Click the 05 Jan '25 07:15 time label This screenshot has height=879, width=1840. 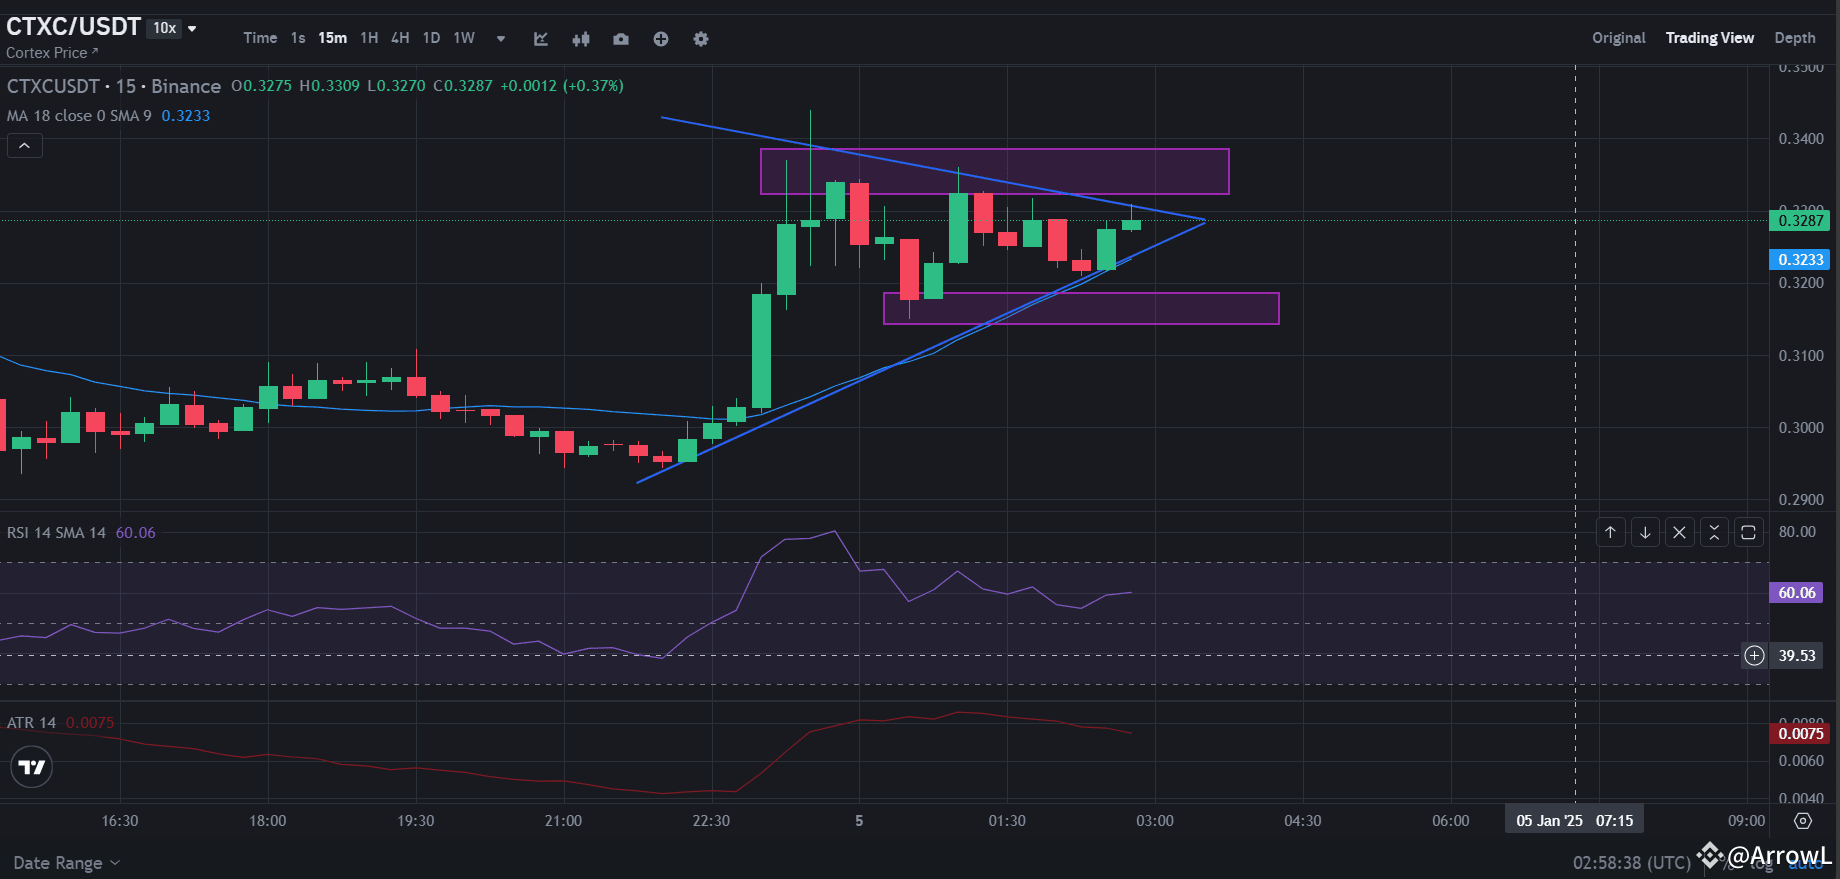tap(1575, 821)
